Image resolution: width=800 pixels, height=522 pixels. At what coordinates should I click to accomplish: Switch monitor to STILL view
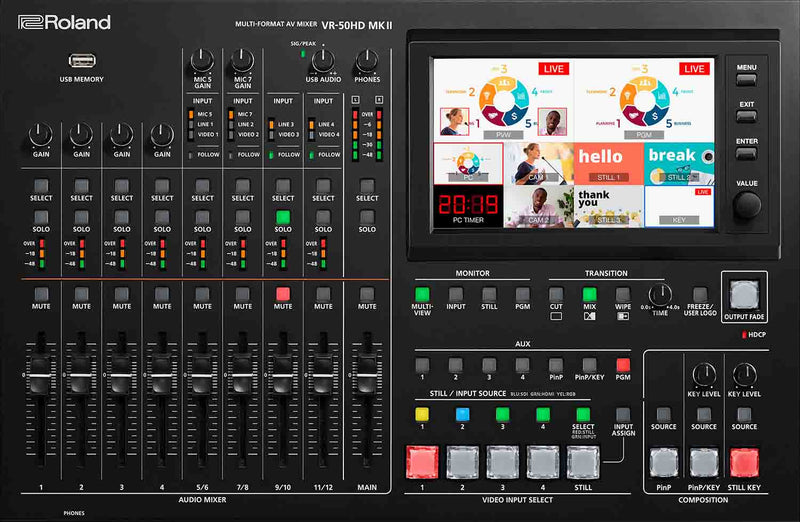pyautogui.click(x=489, y=294)
